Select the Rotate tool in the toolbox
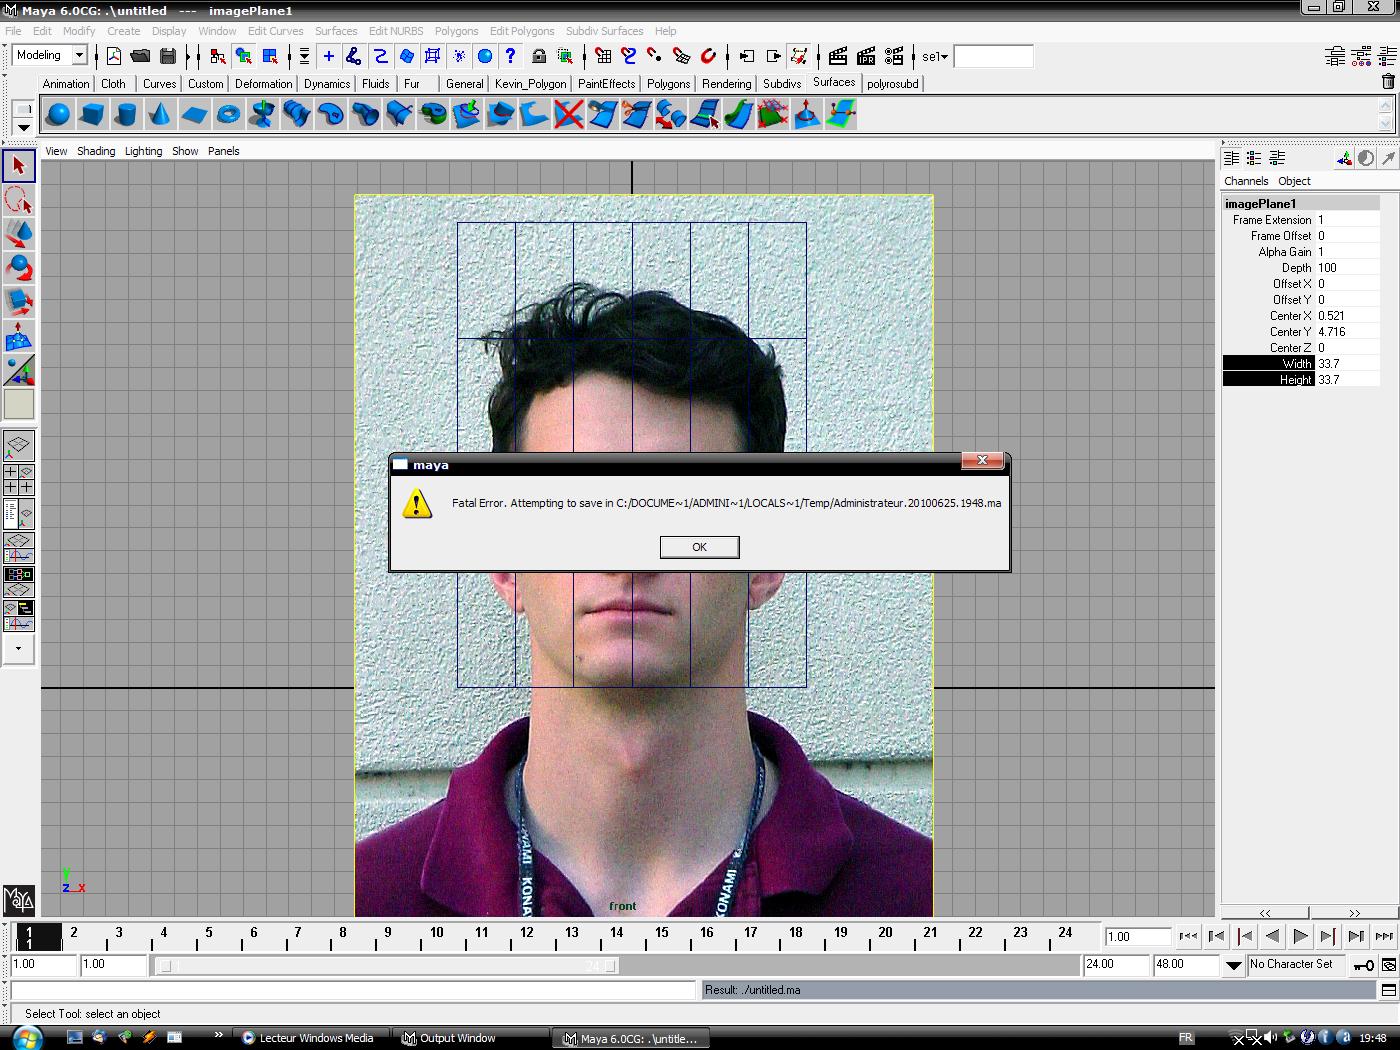This screenshot has height=1050, width=1400. [19, 268]
